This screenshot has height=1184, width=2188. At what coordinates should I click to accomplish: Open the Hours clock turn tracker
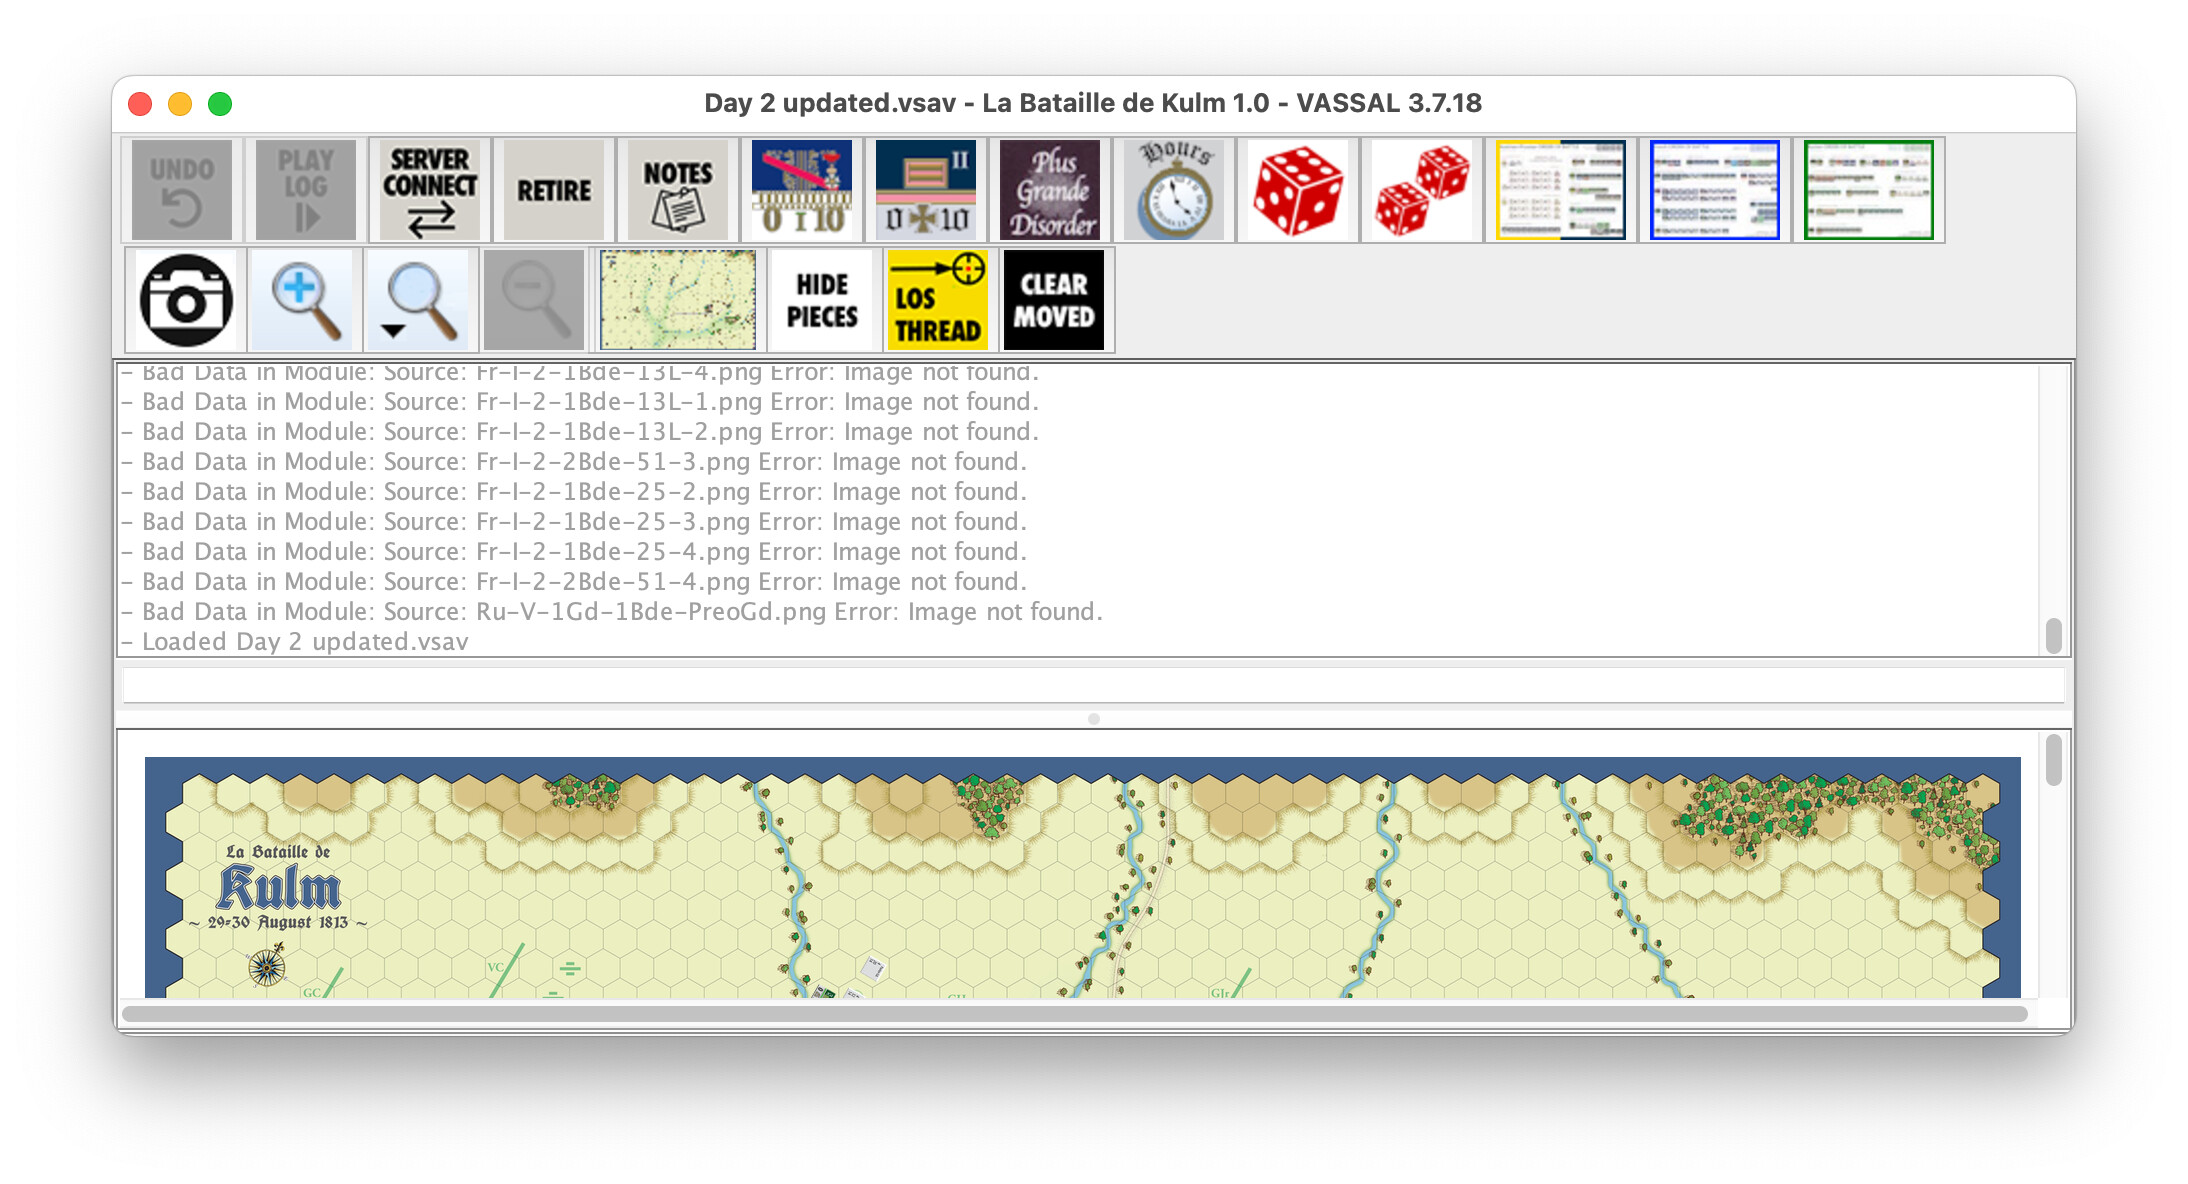pos(1173,190)
